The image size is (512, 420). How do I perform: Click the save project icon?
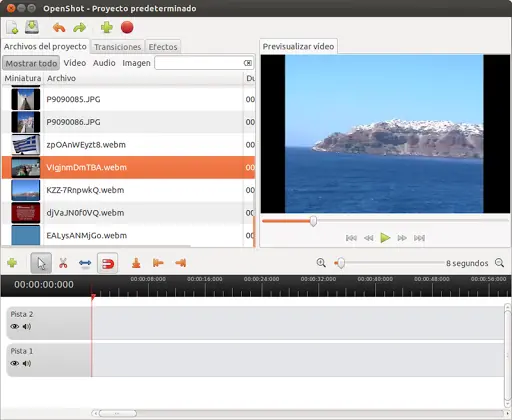[x=32, y=27]
